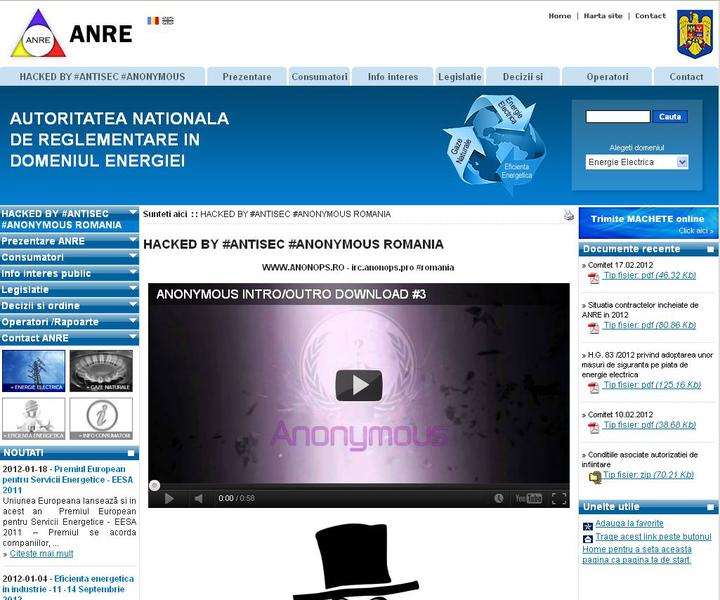Collapse the Documente recente panel icon

[x=710, y=249]
